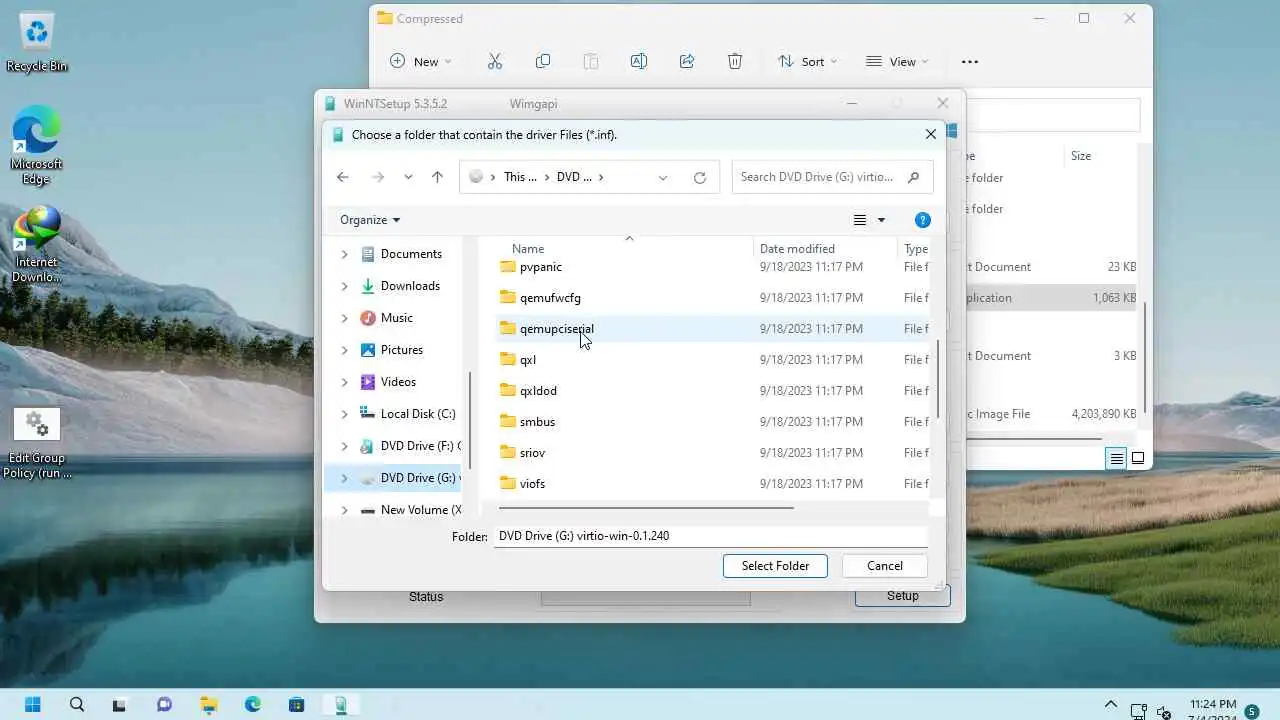Click the Cancel button
This screenshot has width=1280, height=720.
coord(885,566)
